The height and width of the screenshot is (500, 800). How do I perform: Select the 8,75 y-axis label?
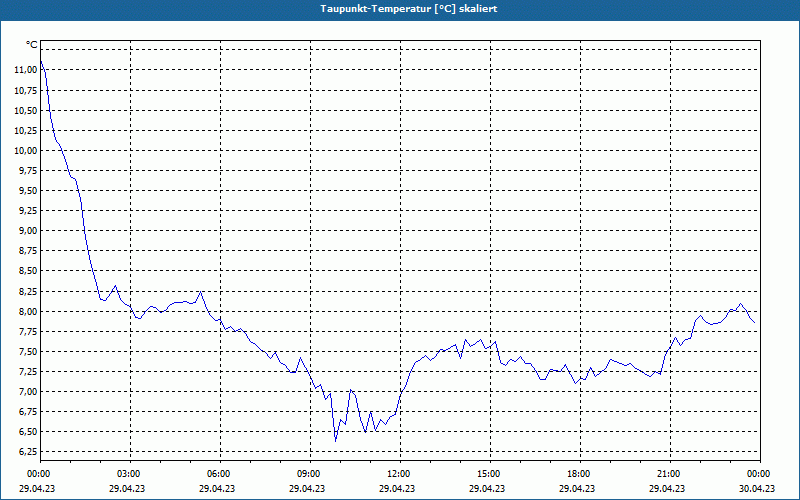28,251
